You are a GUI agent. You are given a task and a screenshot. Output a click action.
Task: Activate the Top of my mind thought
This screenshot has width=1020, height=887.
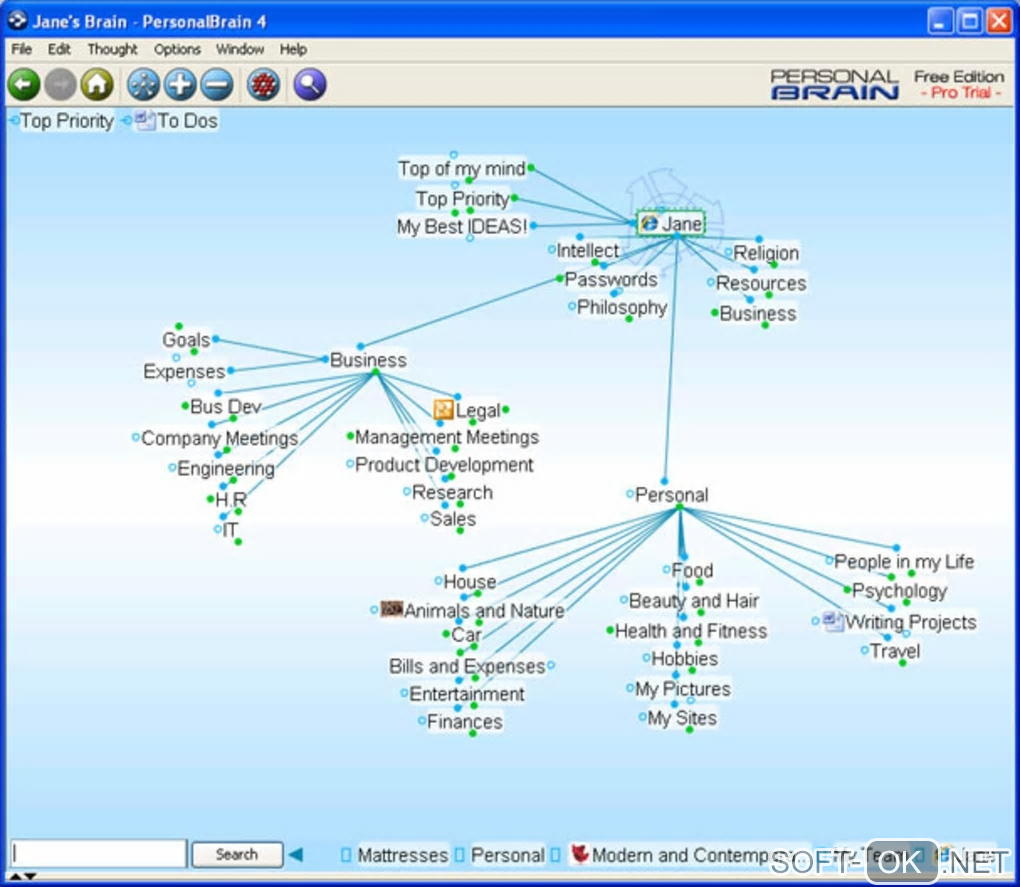click(x=462, y=169)
